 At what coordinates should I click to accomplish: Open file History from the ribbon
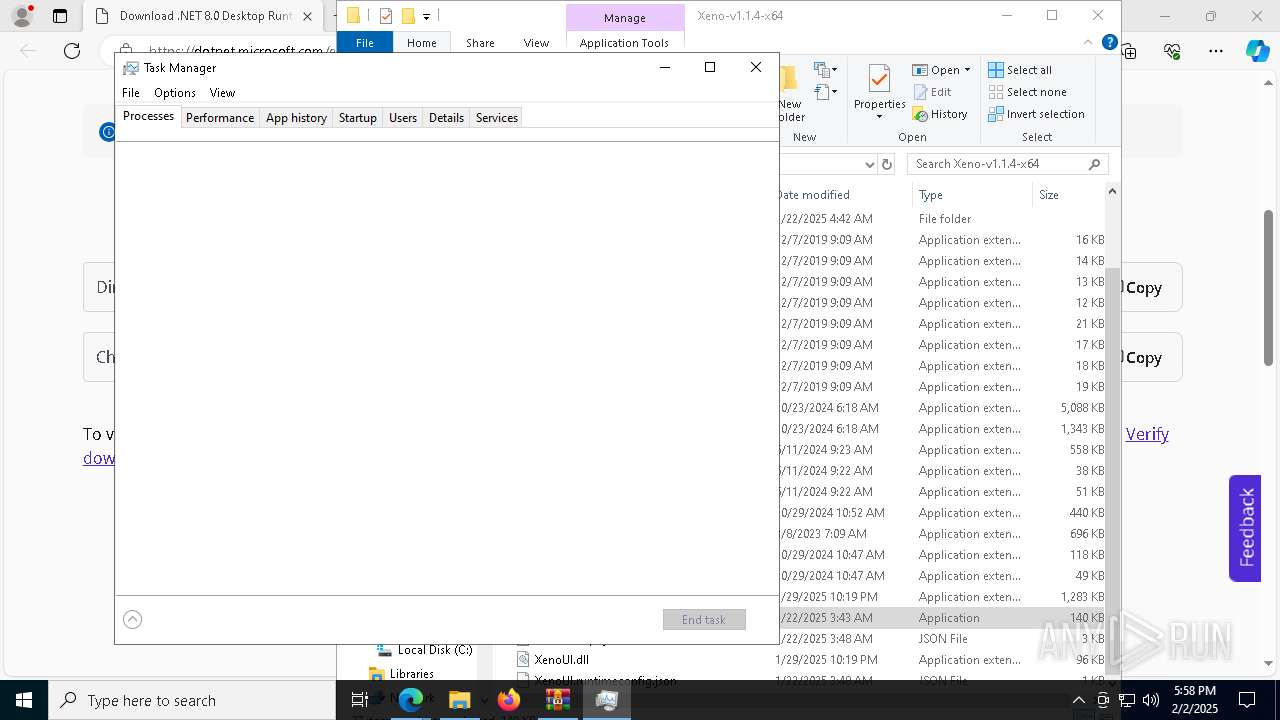[x=940, y=114]
